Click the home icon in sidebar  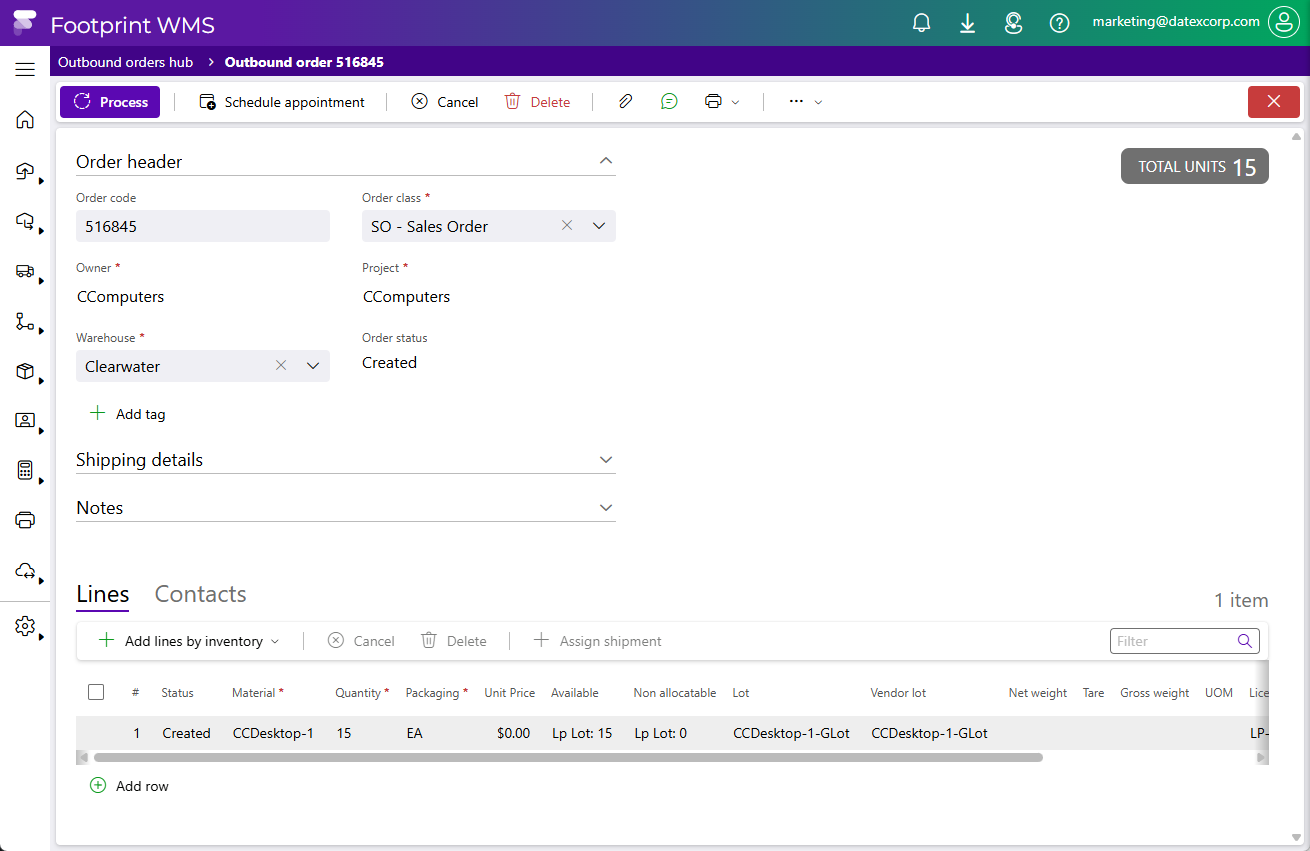(x=25, y=120)
